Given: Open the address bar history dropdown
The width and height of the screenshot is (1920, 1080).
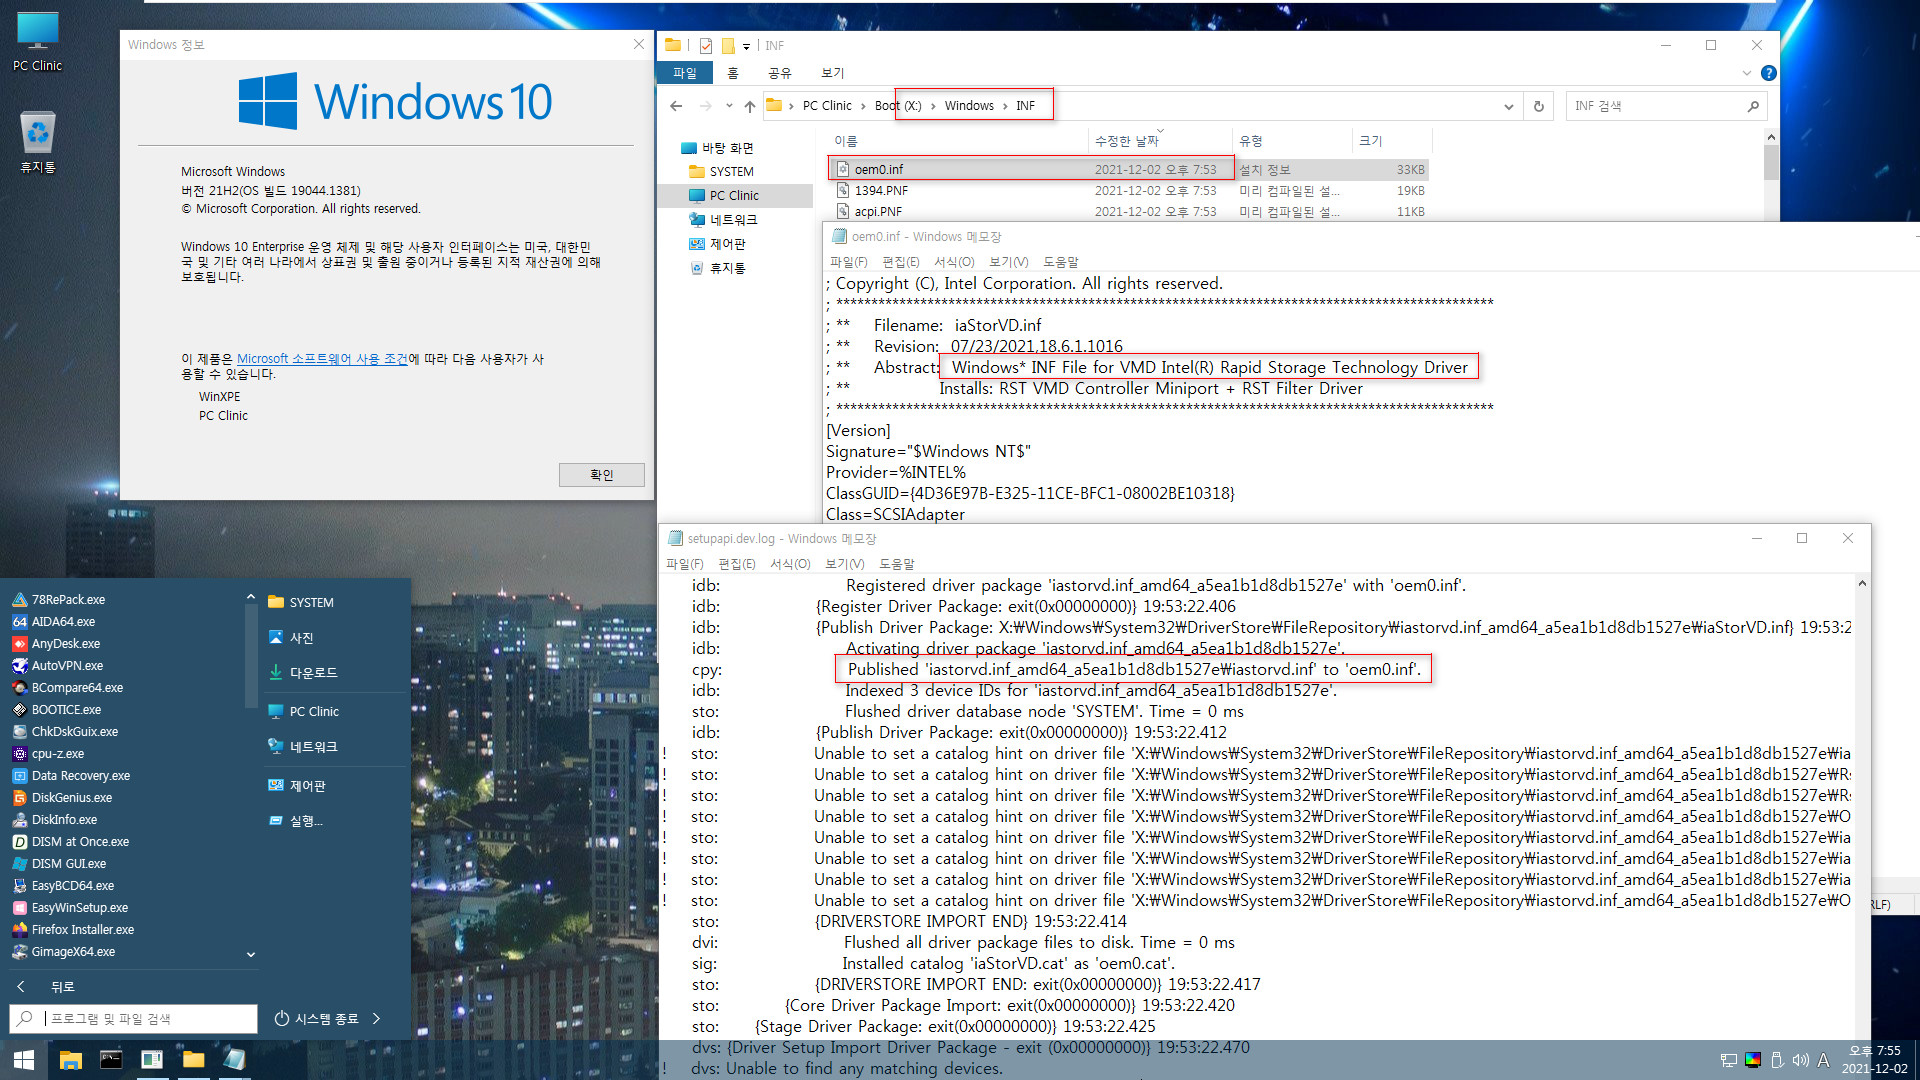Looking at the screenshot, I should coord(1508,106).
